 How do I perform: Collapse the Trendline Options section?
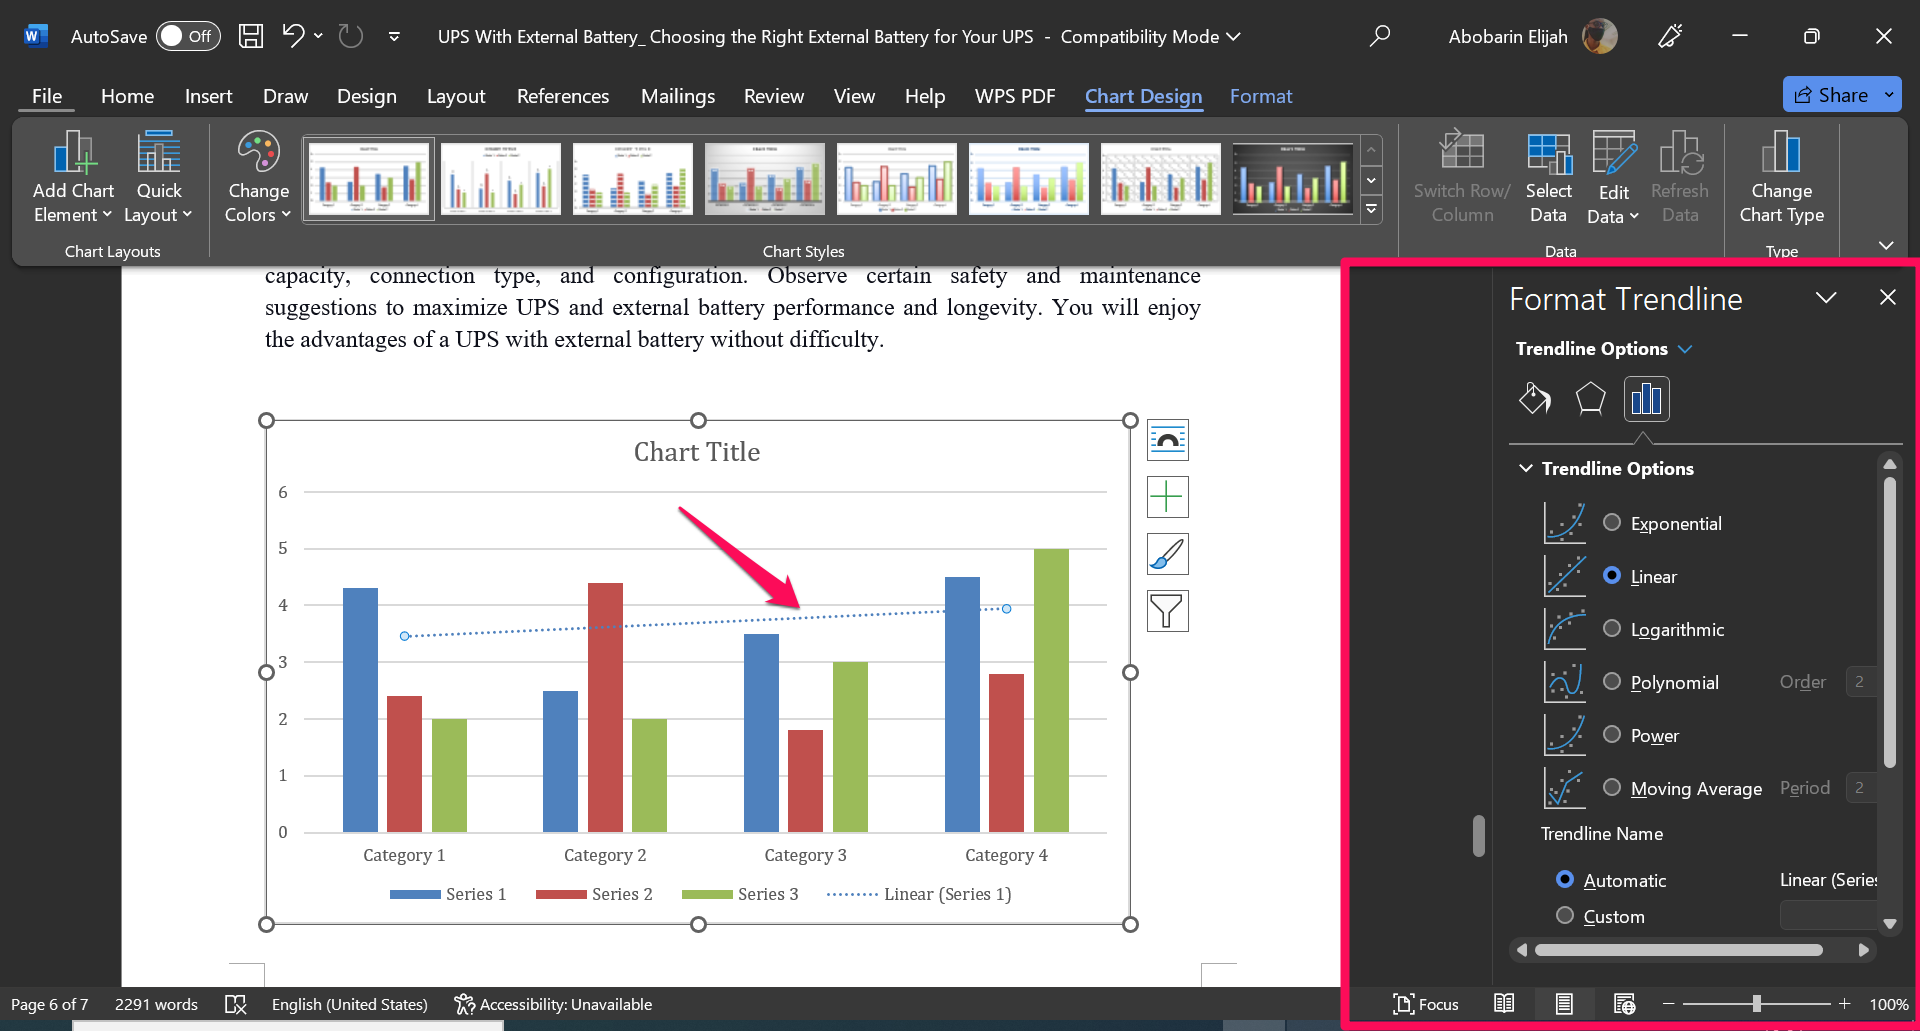pos(1525,468)
